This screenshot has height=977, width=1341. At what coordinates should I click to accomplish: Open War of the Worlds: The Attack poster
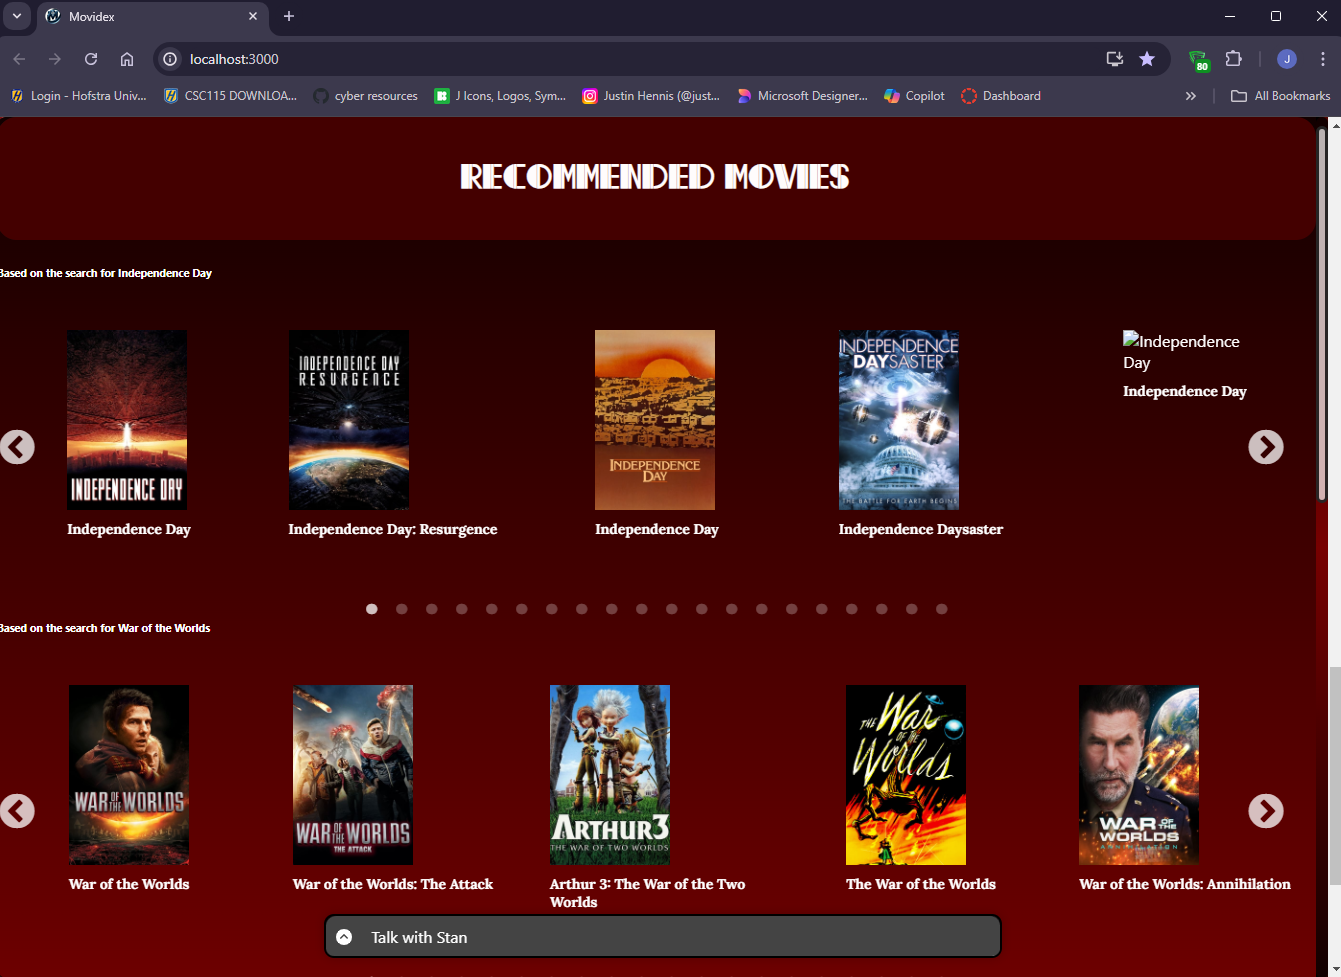353,775
